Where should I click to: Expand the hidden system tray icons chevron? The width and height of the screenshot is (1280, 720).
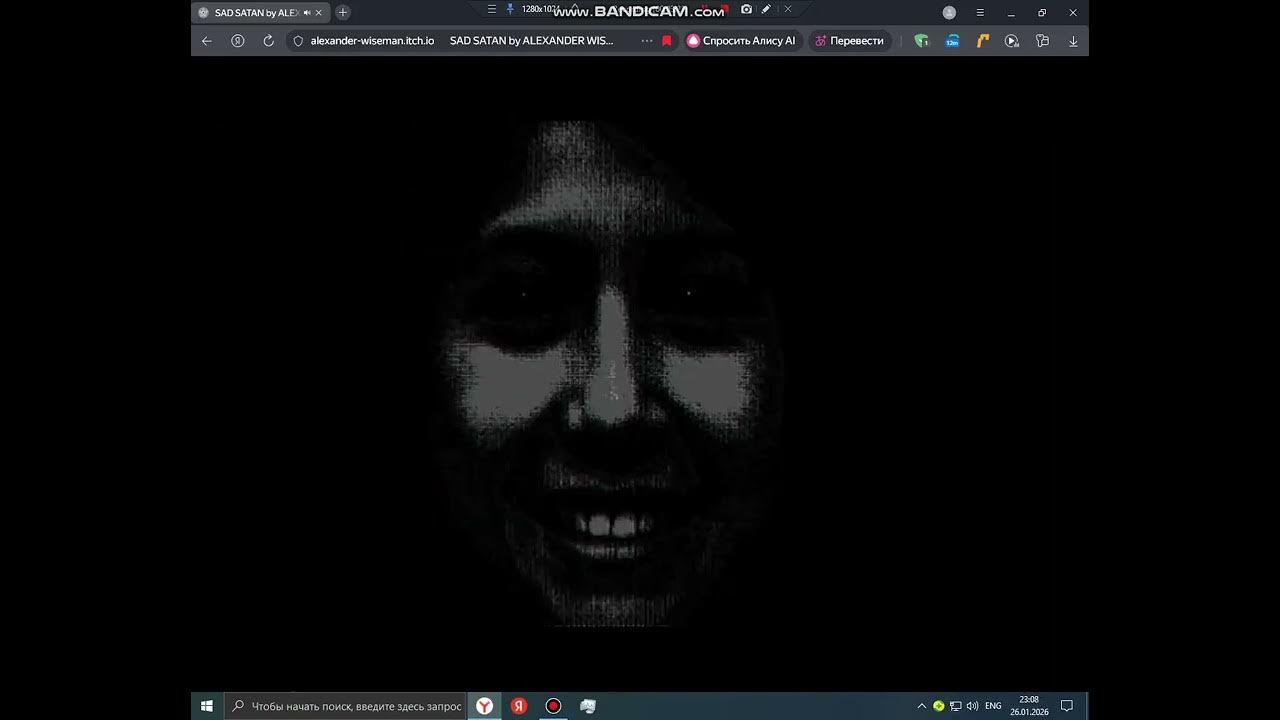(921, 706)
